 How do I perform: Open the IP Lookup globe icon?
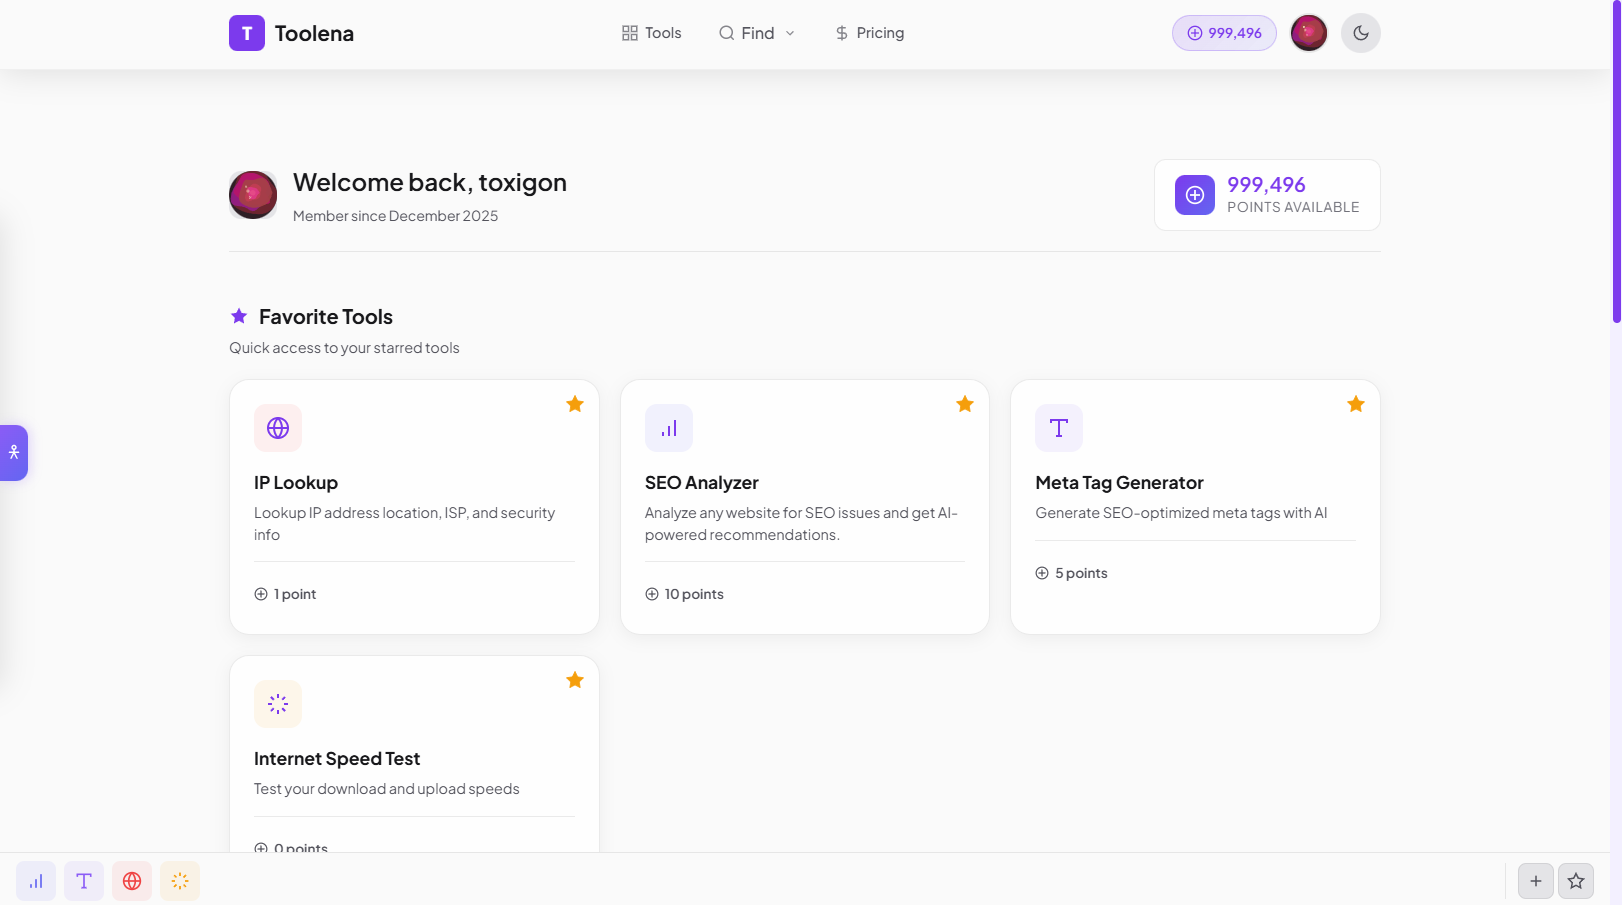coord(277,428)
